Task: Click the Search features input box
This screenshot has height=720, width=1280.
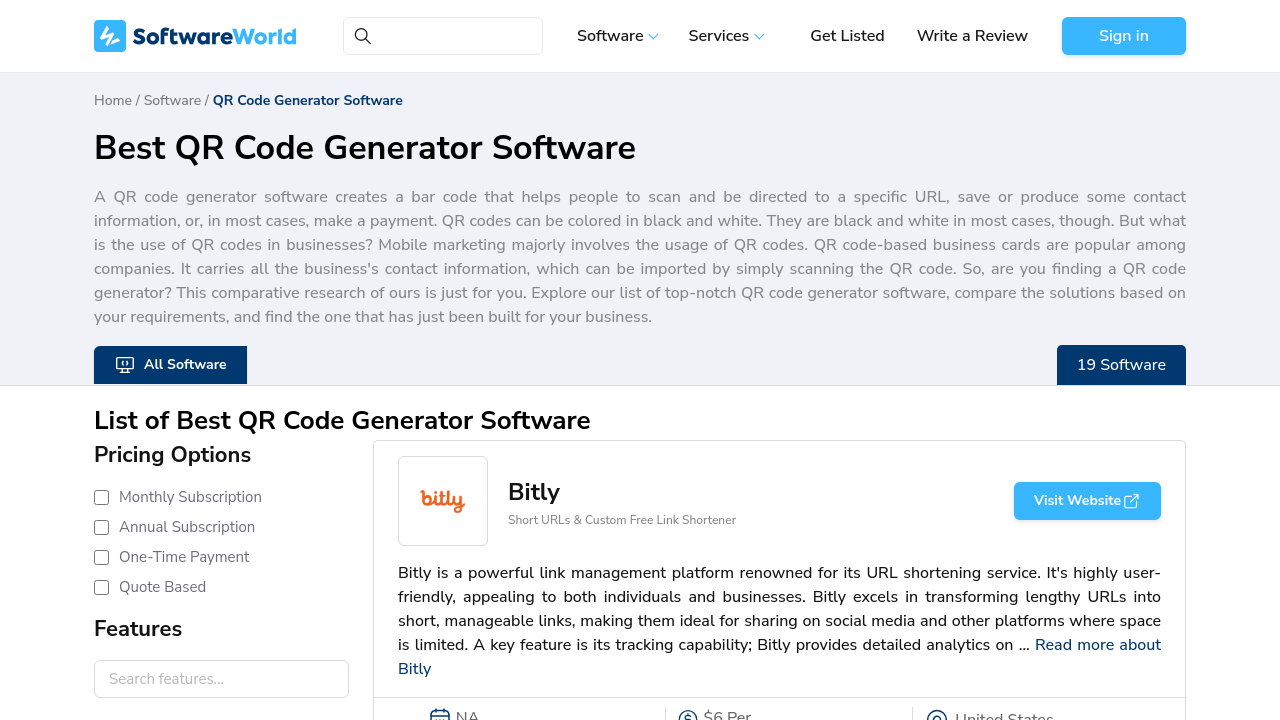Action: tap(221, 679)
